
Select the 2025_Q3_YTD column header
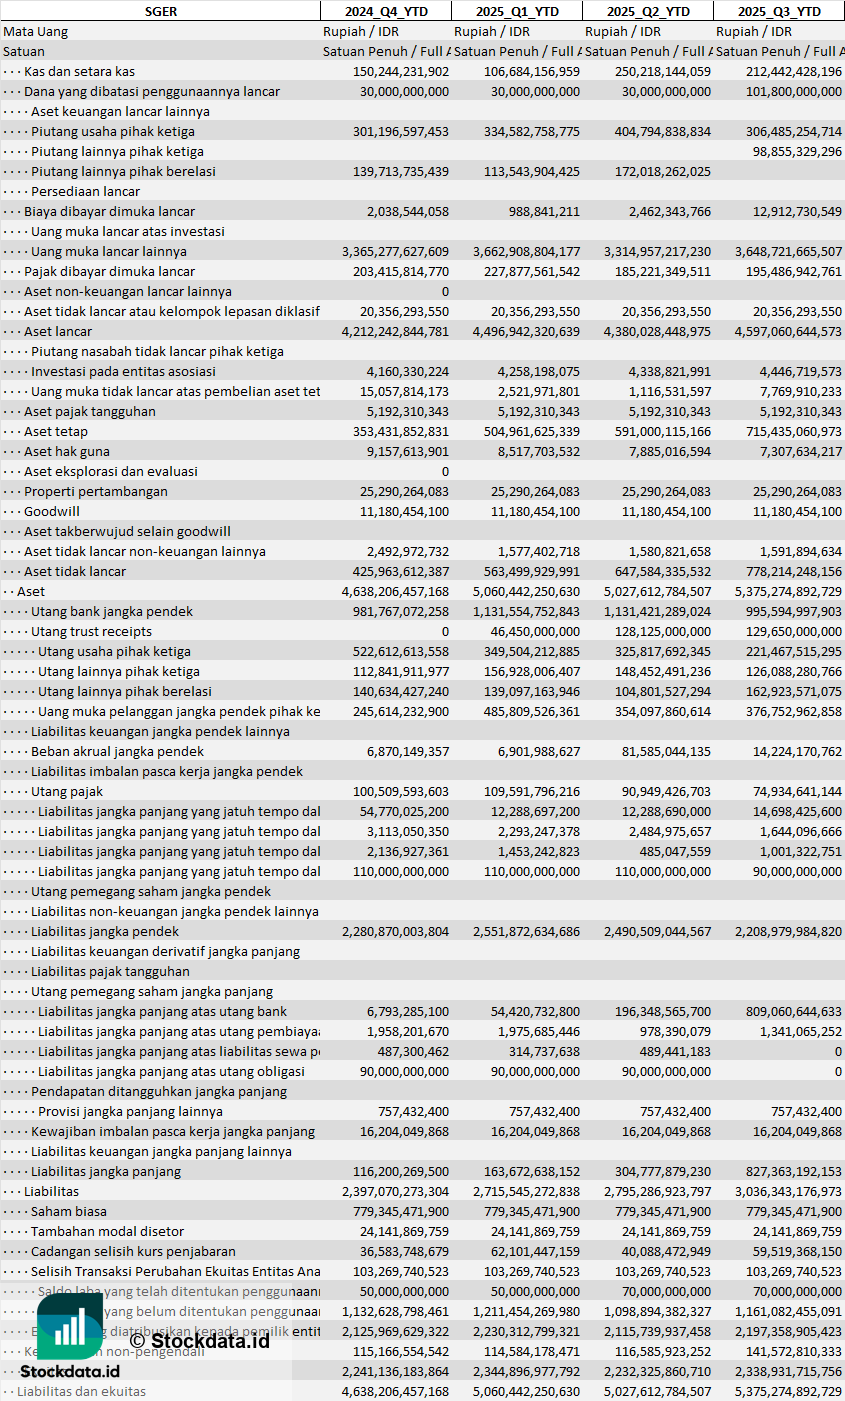pyautogui.click(x=779, y=11)
